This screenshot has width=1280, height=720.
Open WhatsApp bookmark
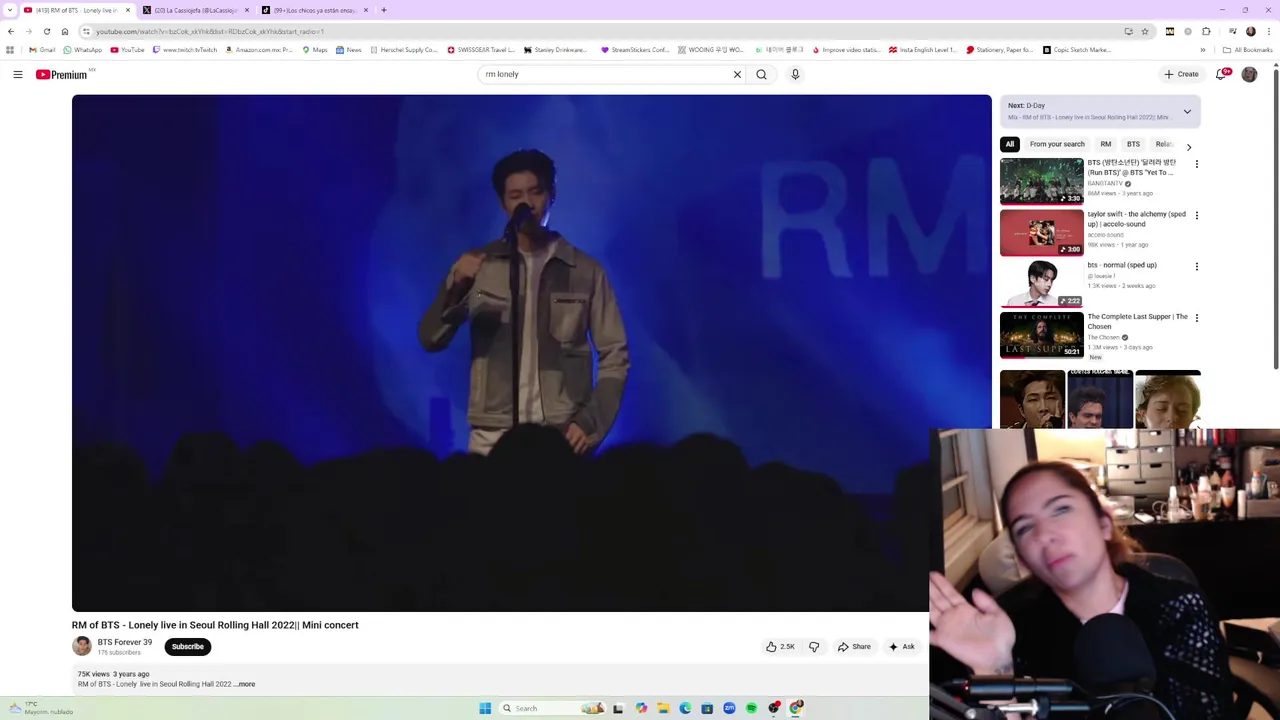pos(82,50)
